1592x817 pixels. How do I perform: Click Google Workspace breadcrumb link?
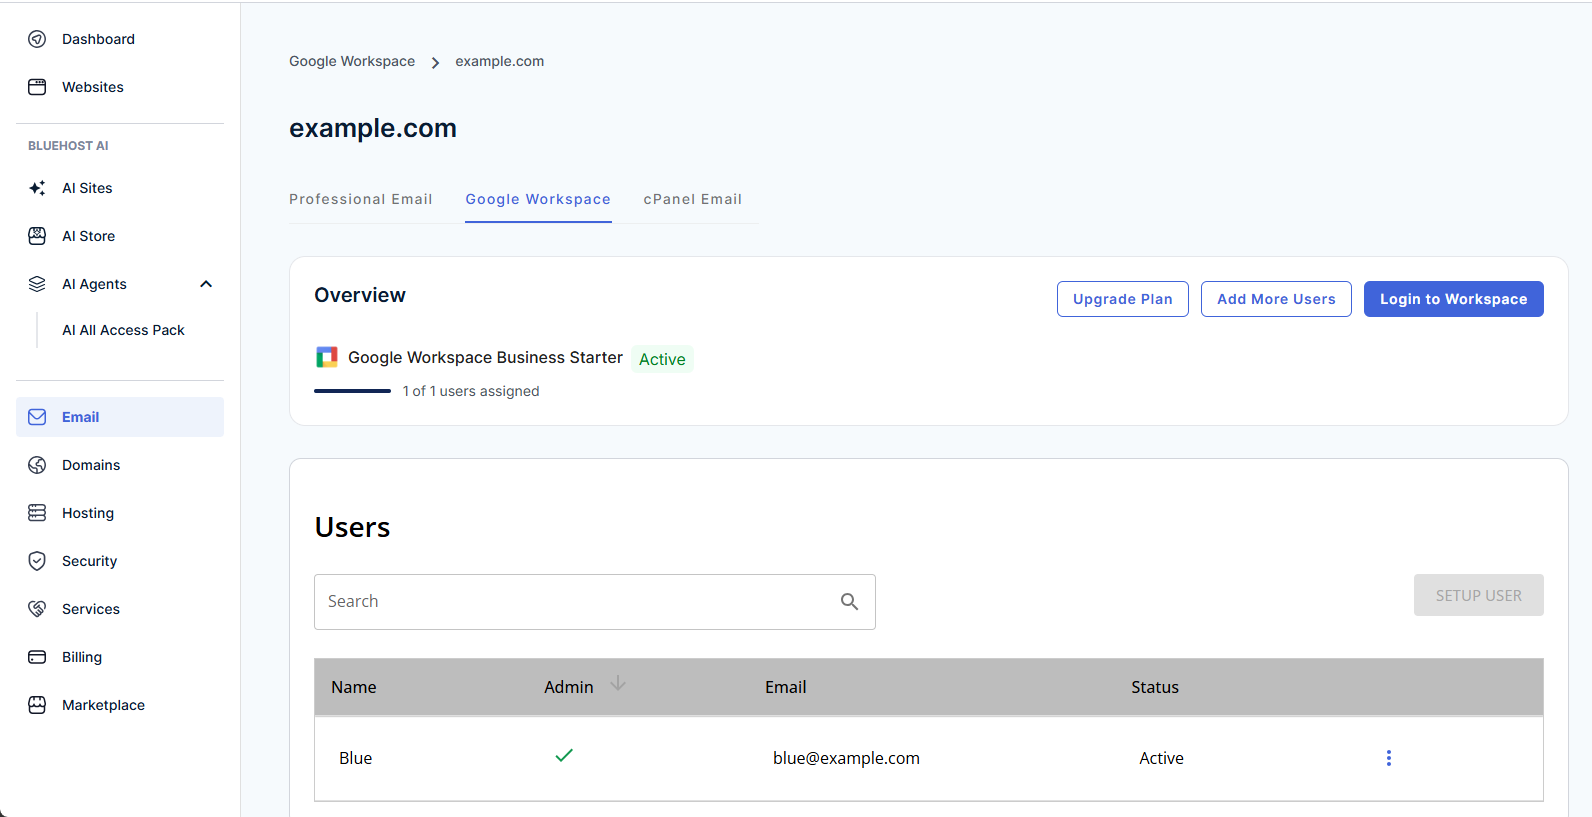(x=352, y=61)
